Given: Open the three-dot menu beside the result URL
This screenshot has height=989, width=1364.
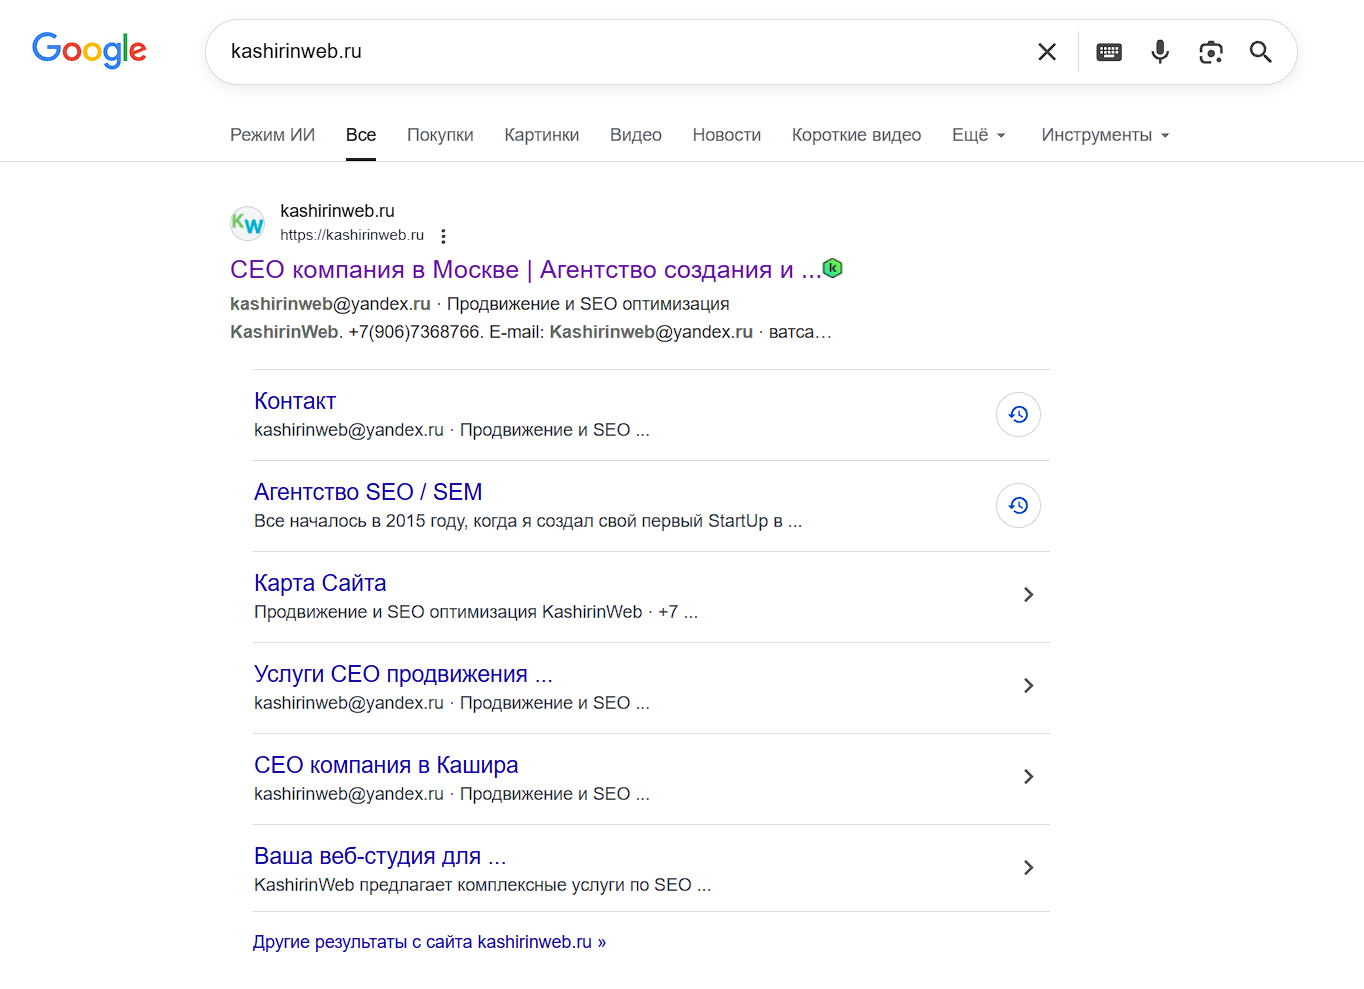Looking at the screenshot, I should 443,236.
